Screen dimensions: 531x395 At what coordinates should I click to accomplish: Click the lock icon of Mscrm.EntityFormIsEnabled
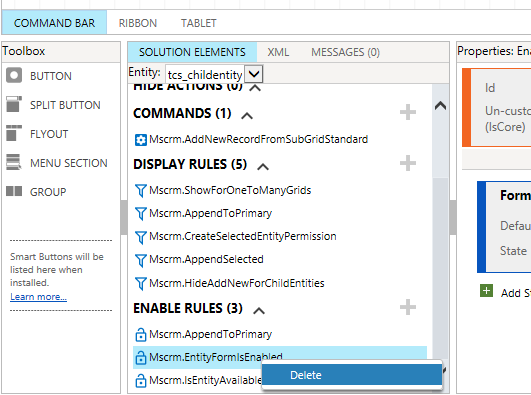(x=141, y=357)
